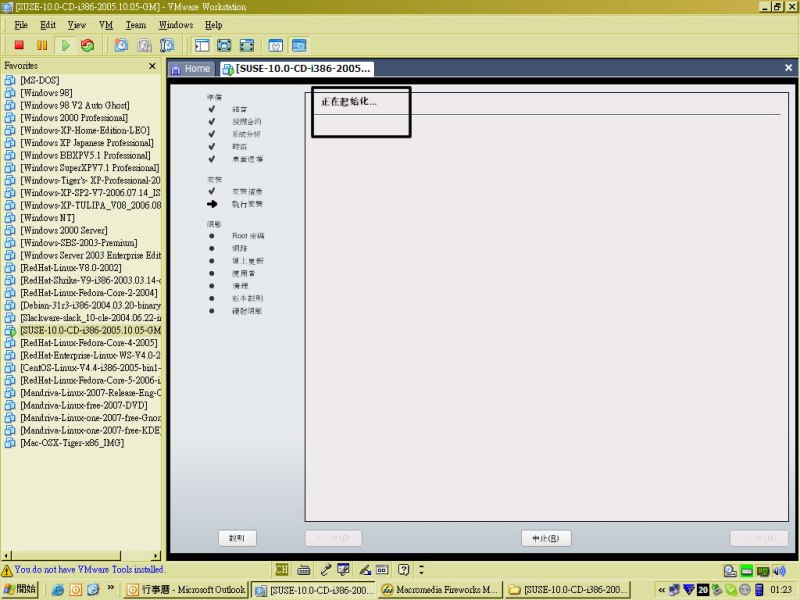Image resolution: width=800 pixels, height=600 pixels.
Task: Select [Windows 2000 Server] favorite
Action: (64, 231)
